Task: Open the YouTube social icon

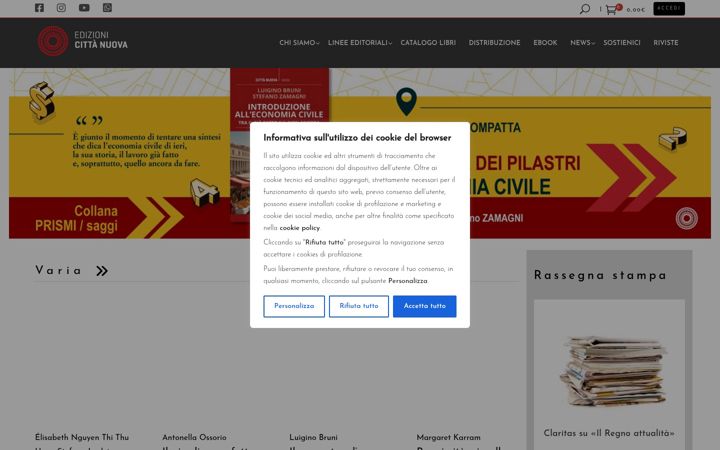Action: [x=84, y=8]
